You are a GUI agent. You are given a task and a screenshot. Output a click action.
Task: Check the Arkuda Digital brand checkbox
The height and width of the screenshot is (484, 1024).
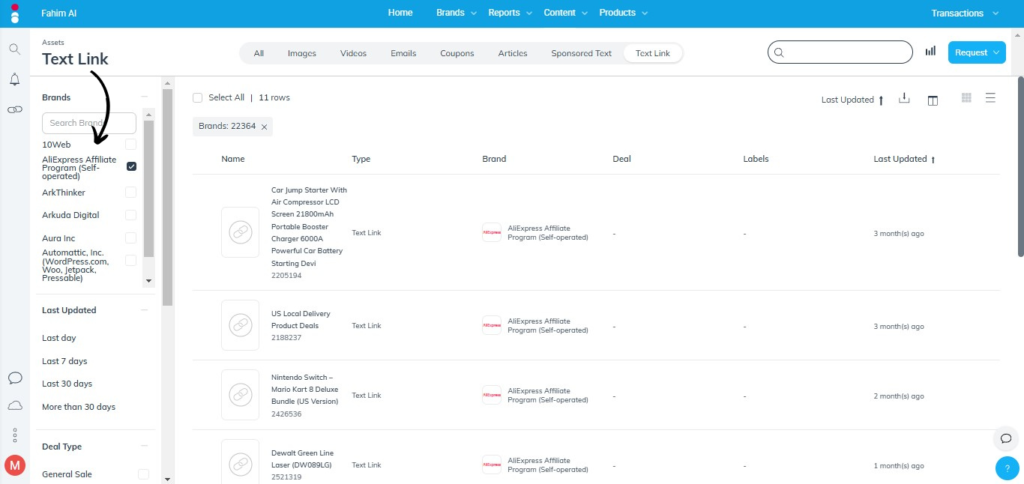click(x=131, y=215)
